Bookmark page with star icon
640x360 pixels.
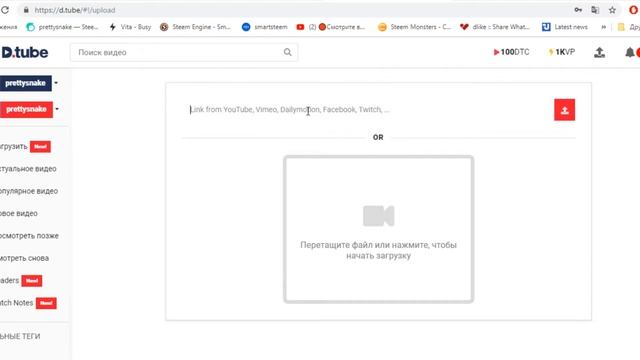(612, 10)
